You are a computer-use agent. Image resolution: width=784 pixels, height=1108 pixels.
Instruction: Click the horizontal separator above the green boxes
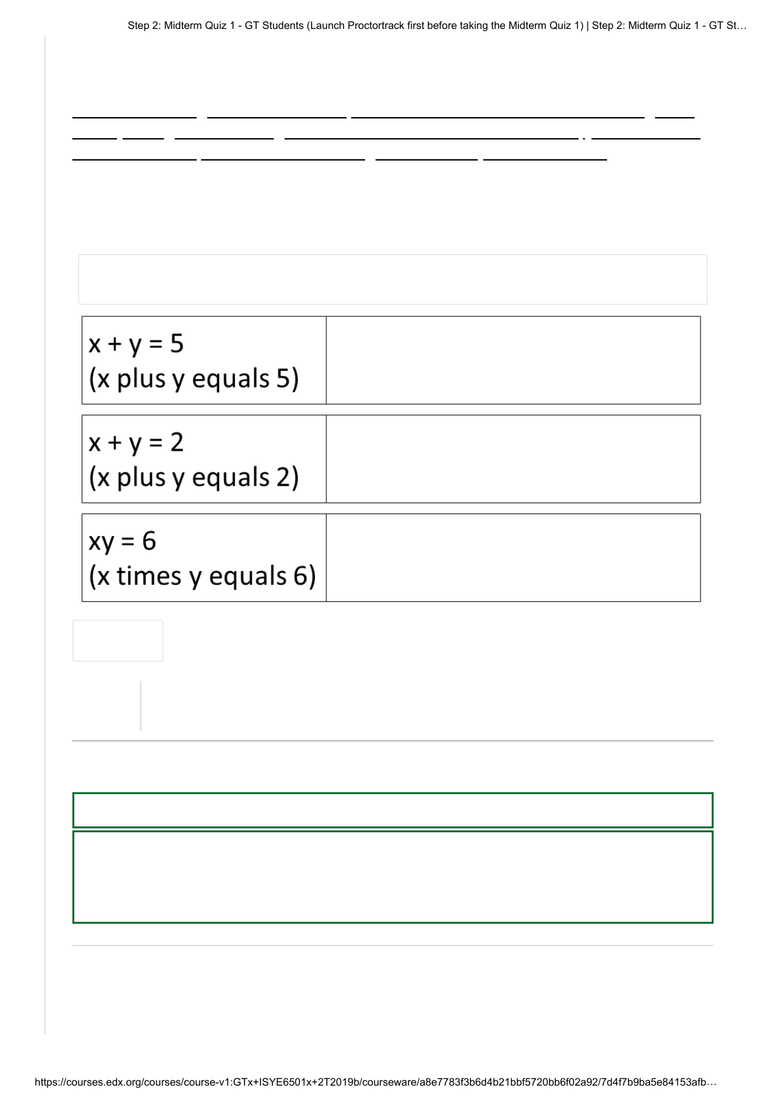point(392,741)
